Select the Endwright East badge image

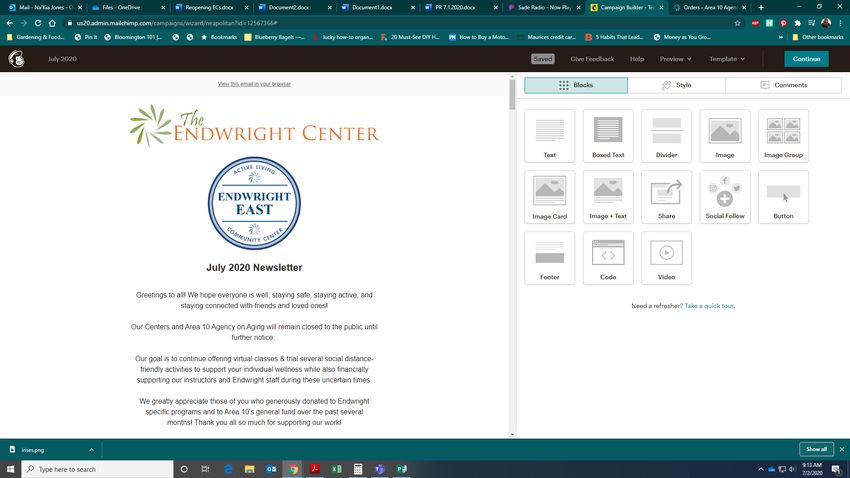[x=254, y=203]
